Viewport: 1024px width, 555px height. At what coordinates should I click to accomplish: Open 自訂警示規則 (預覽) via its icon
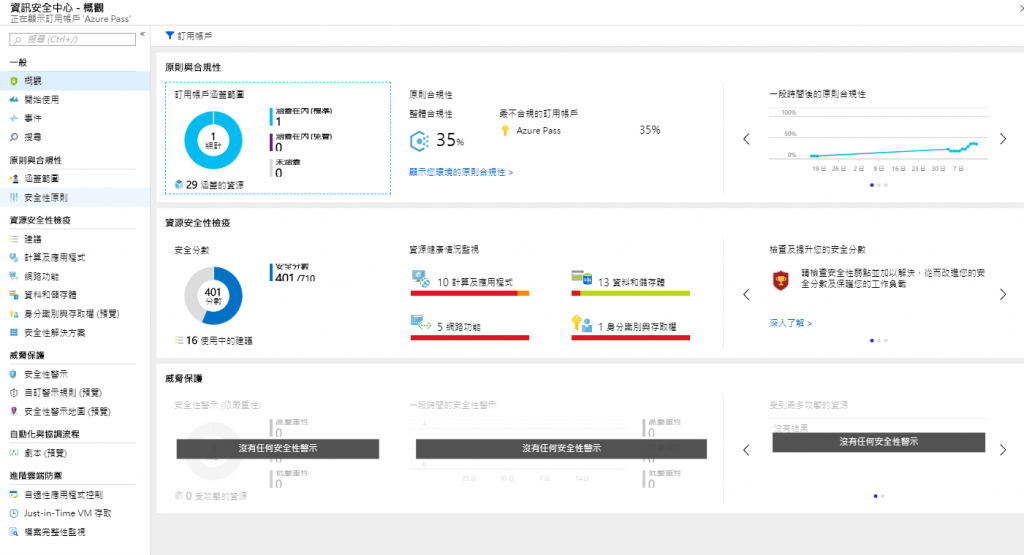tap(14, 392)
